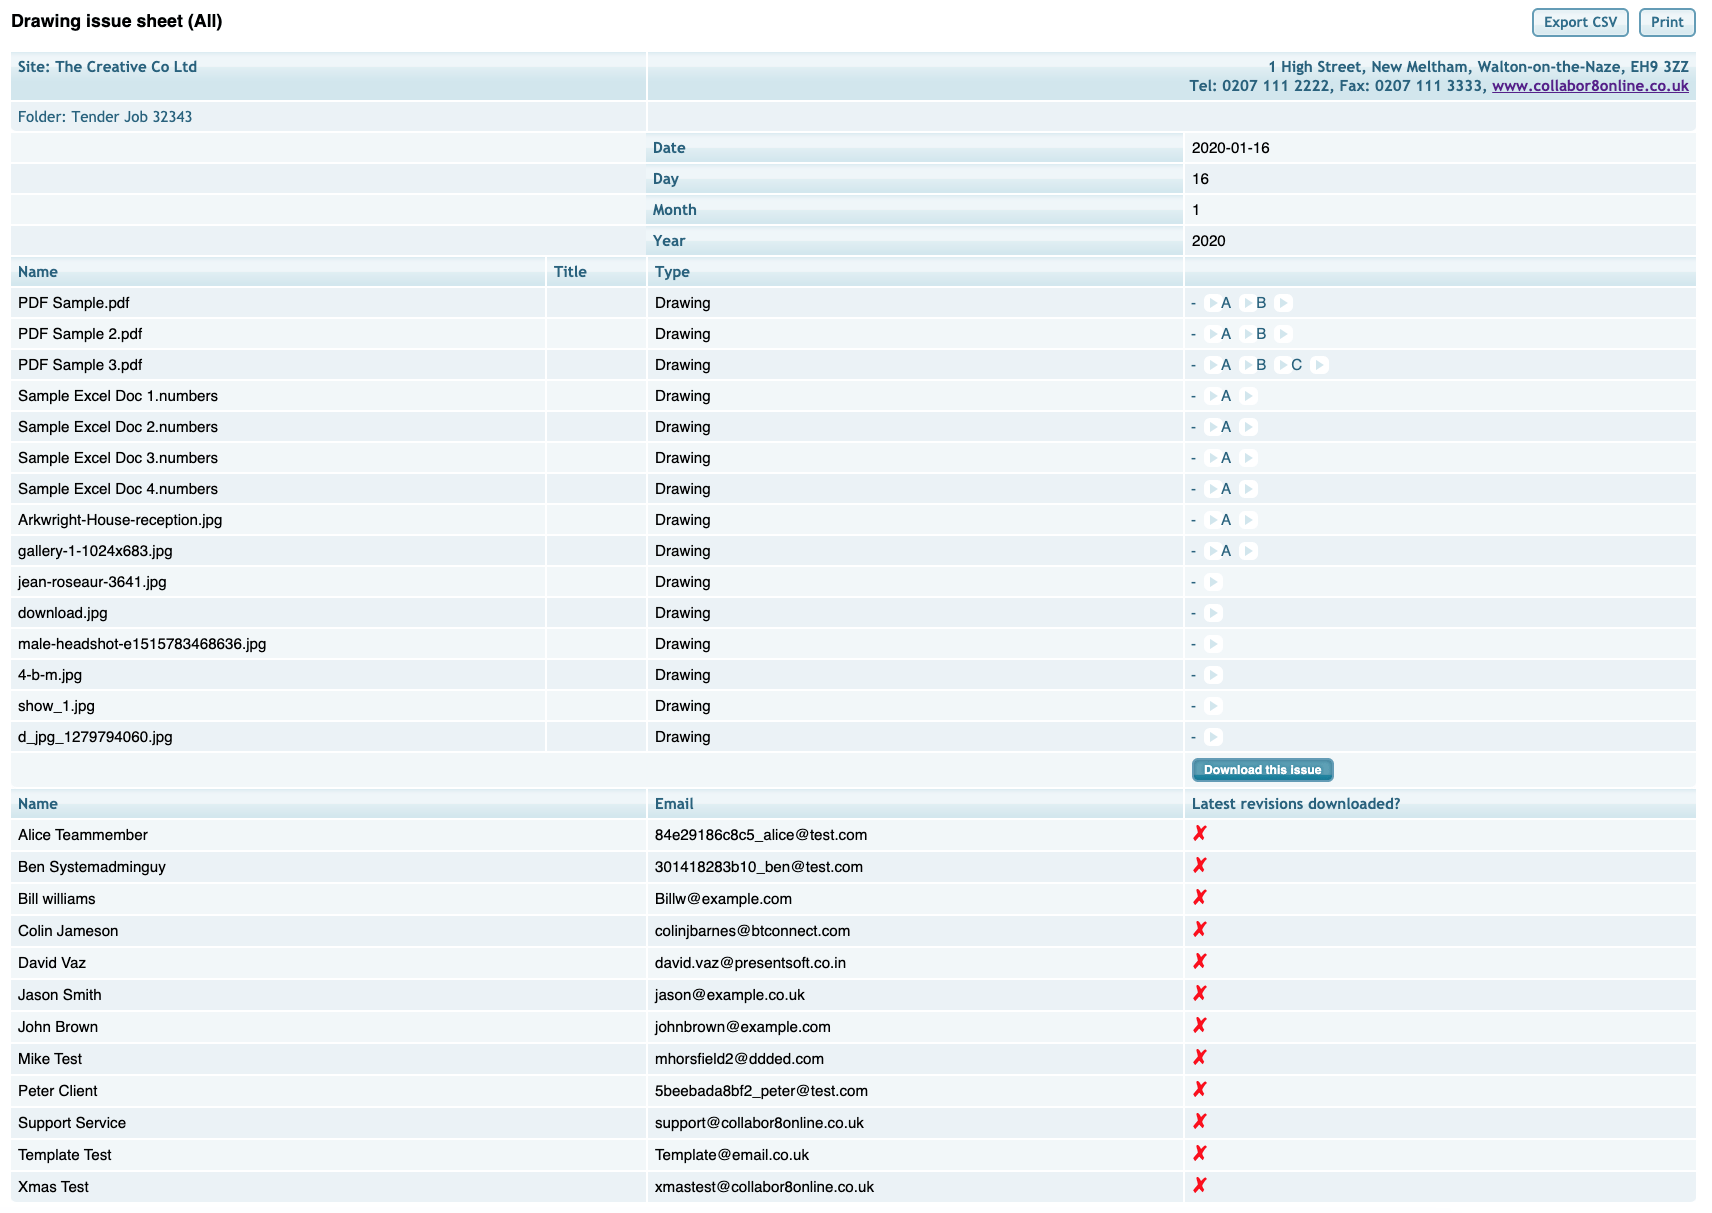Click the arrow after revision C in PDF Sample 3.pdf row

[1319, 365]
